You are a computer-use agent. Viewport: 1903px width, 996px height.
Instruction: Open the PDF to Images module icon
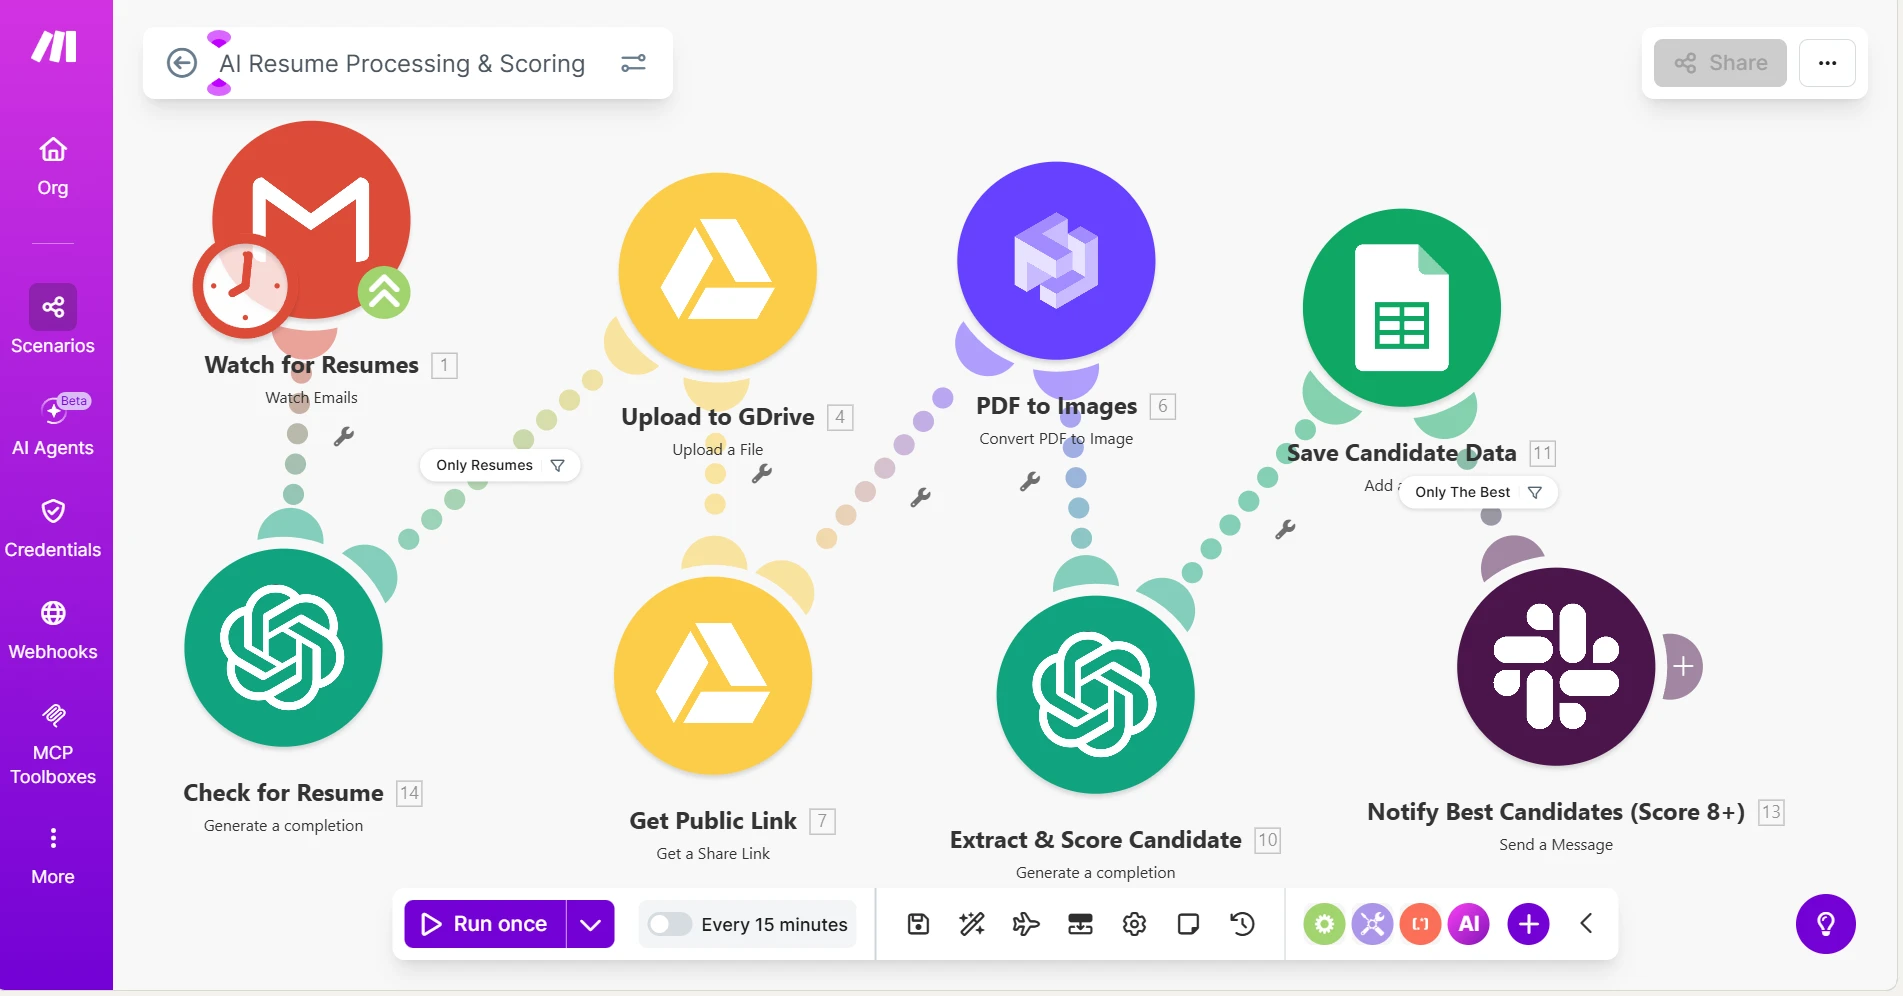click(x=1056, y=260)
